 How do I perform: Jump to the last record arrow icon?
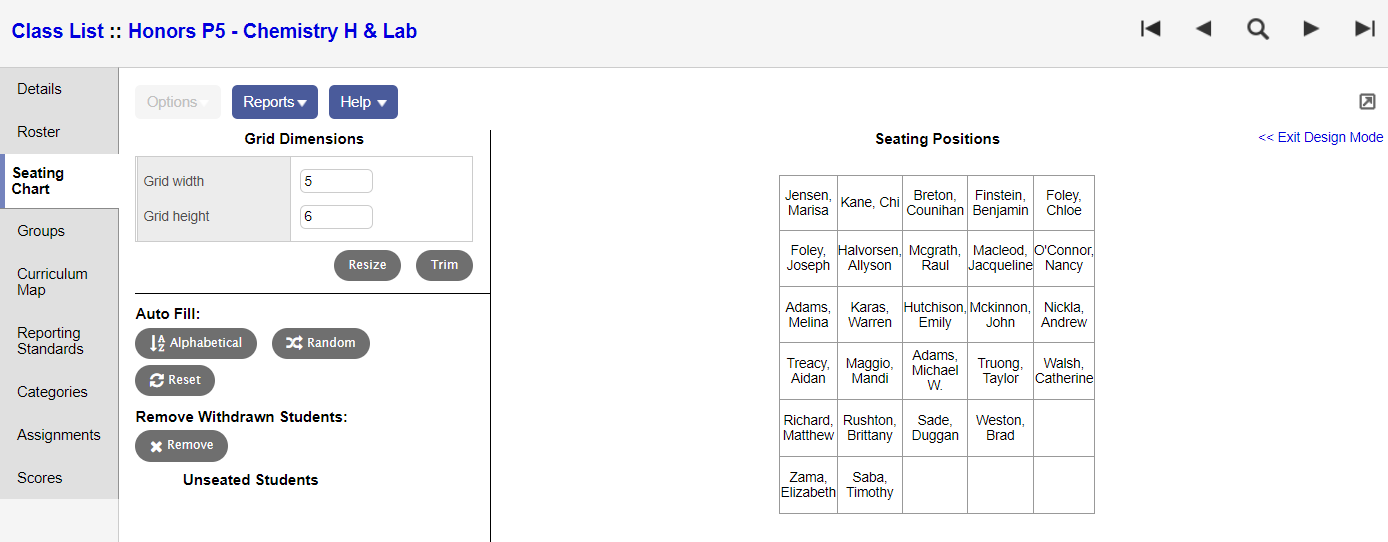click(x=1364, y=29)
